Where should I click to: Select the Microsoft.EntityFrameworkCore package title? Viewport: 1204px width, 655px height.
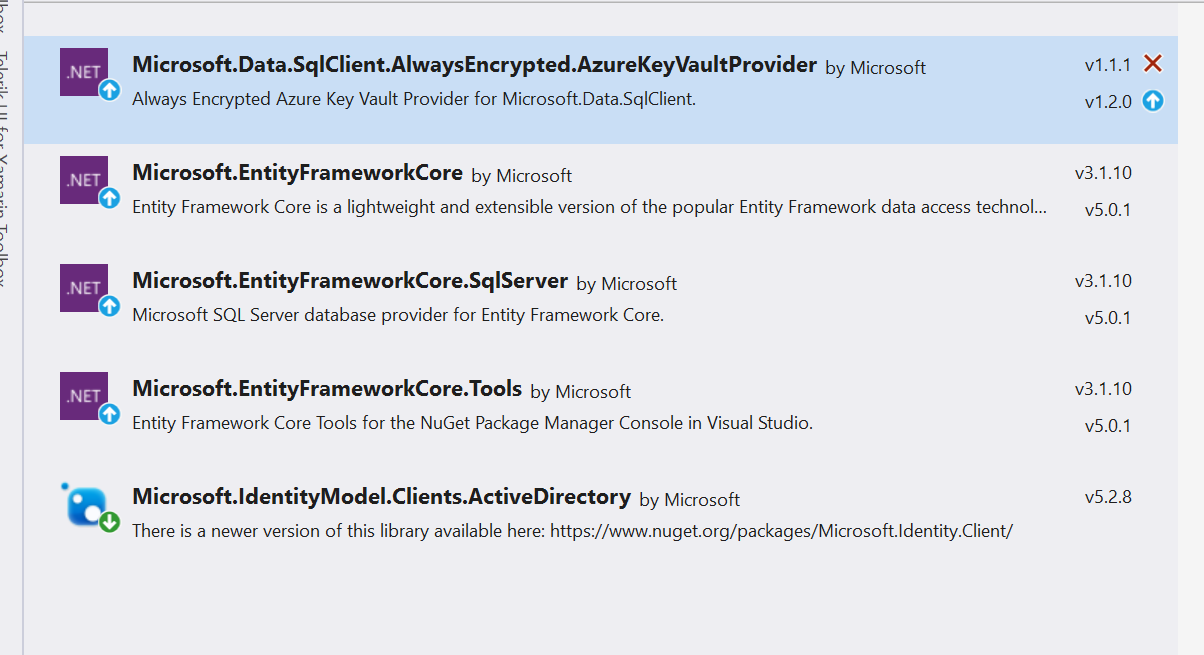297,173
